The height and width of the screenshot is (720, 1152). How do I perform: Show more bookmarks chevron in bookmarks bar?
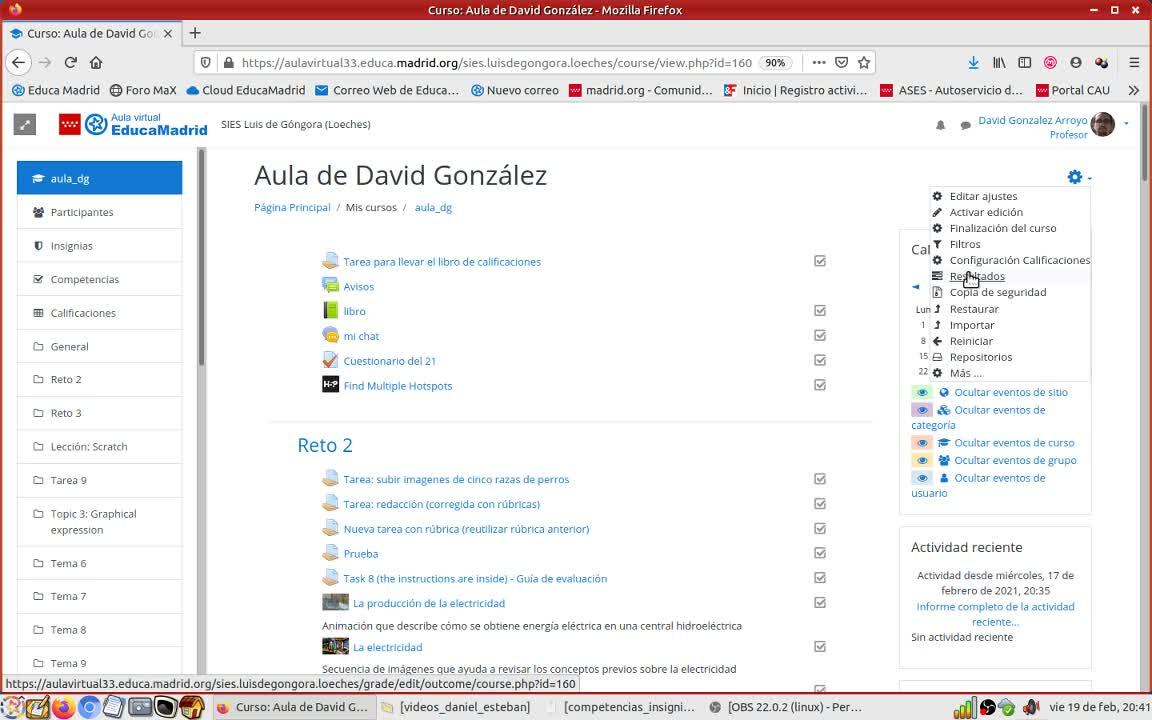[x=1134, y=90]
